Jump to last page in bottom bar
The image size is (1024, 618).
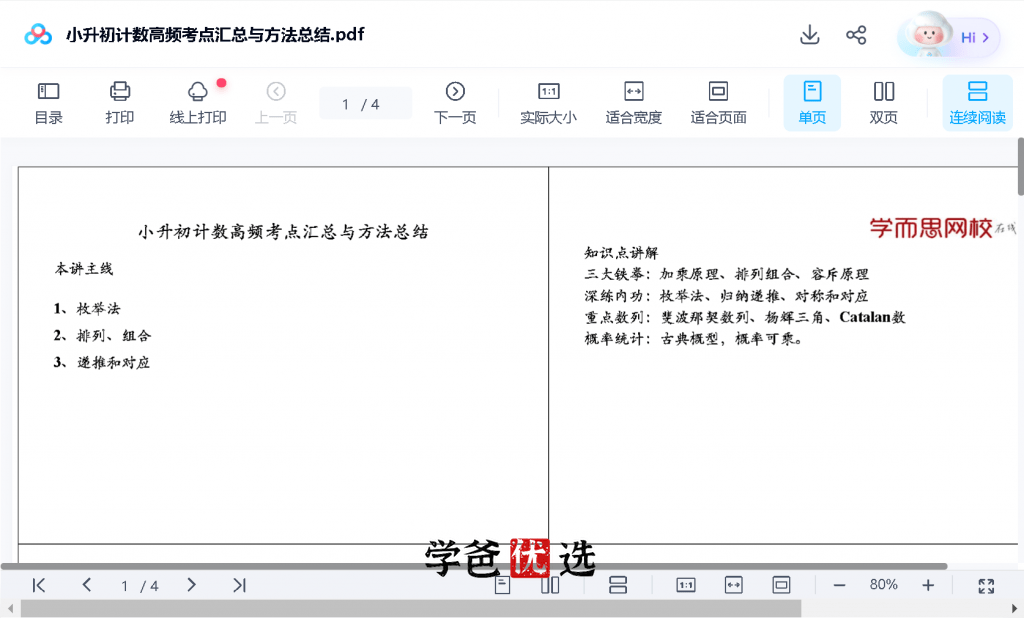pos(240,585)
